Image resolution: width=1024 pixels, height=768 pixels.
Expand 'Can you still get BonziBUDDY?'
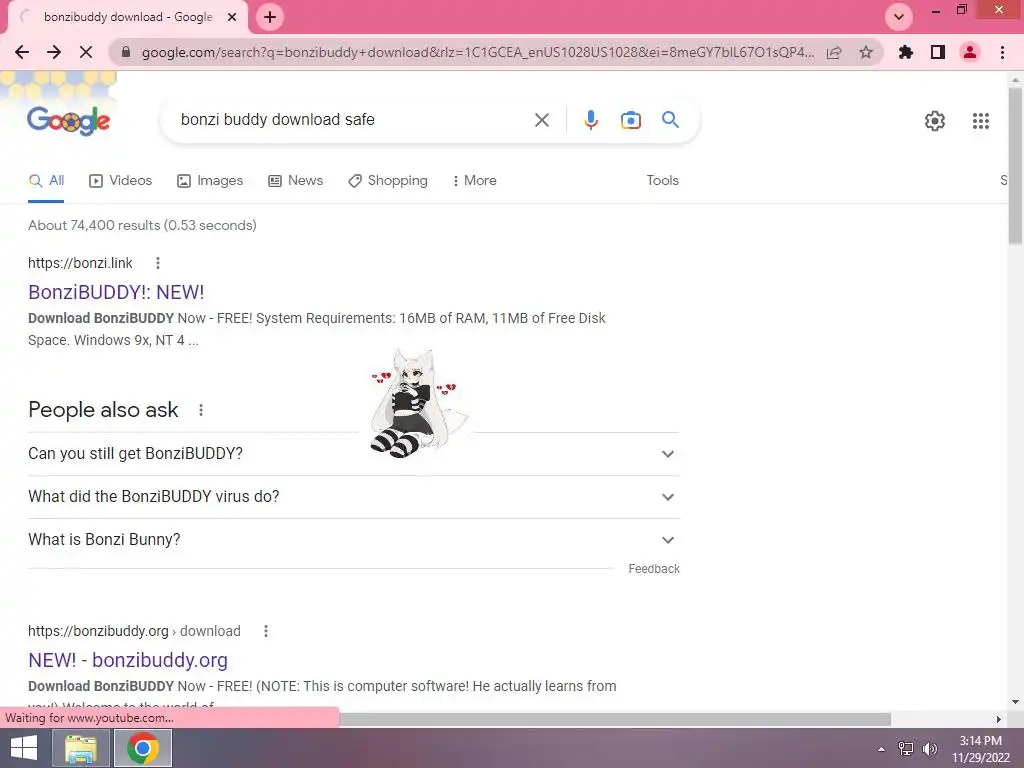354,454
